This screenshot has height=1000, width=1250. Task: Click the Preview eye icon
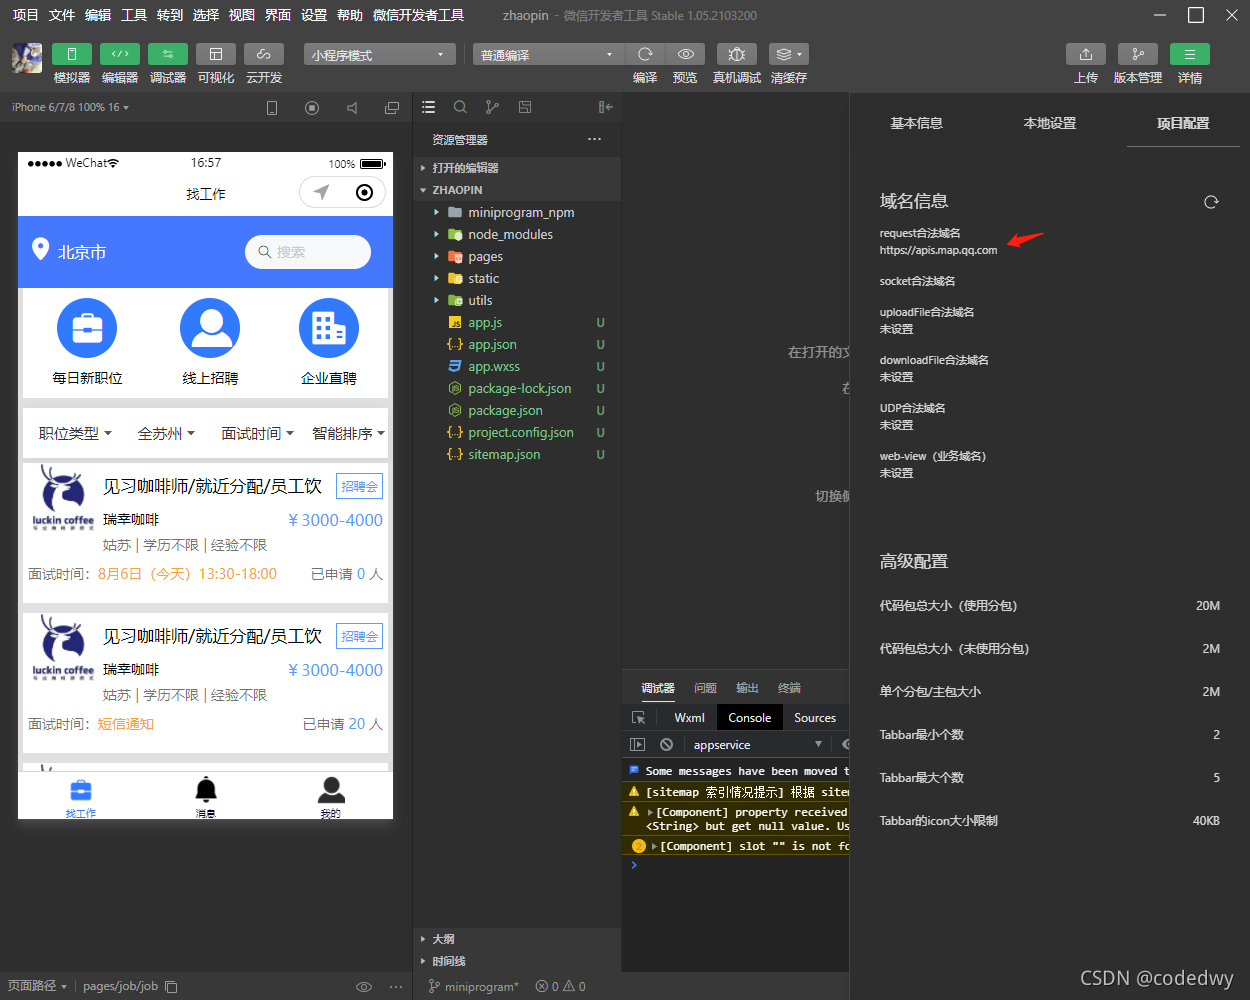point(685,54)
